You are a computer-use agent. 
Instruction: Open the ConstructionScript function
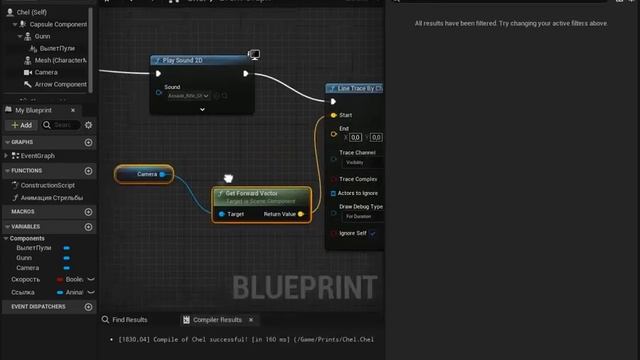pos(47,185)
